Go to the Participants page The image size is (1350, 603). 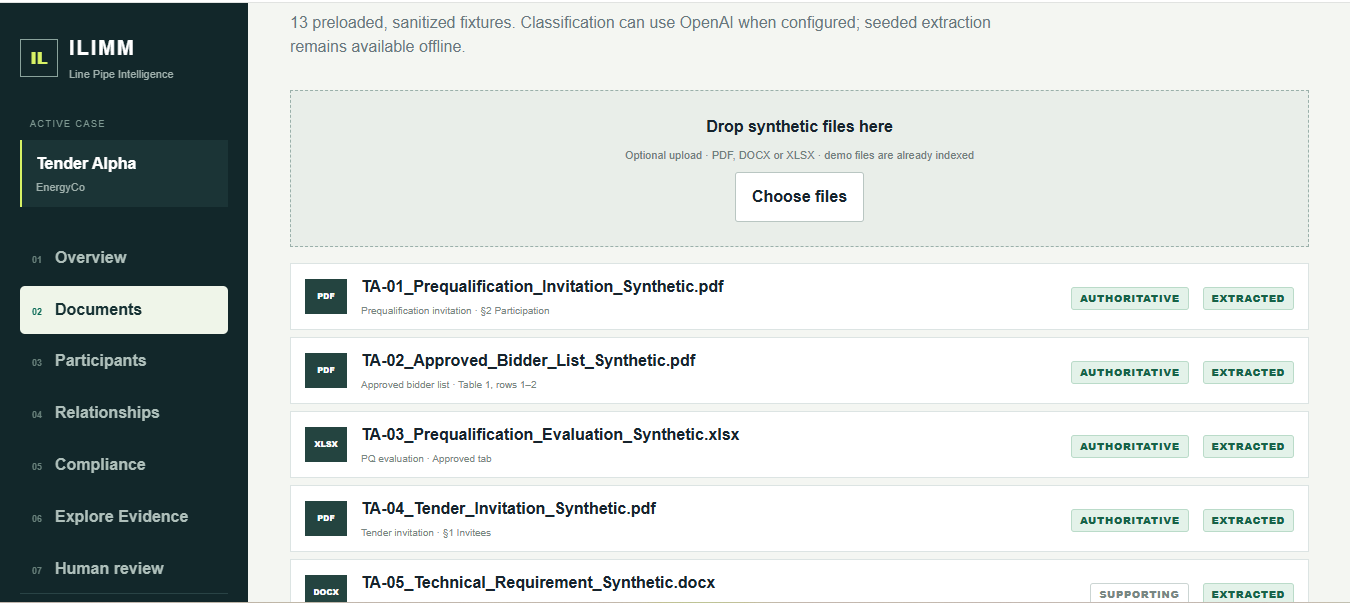click(124, 361)
